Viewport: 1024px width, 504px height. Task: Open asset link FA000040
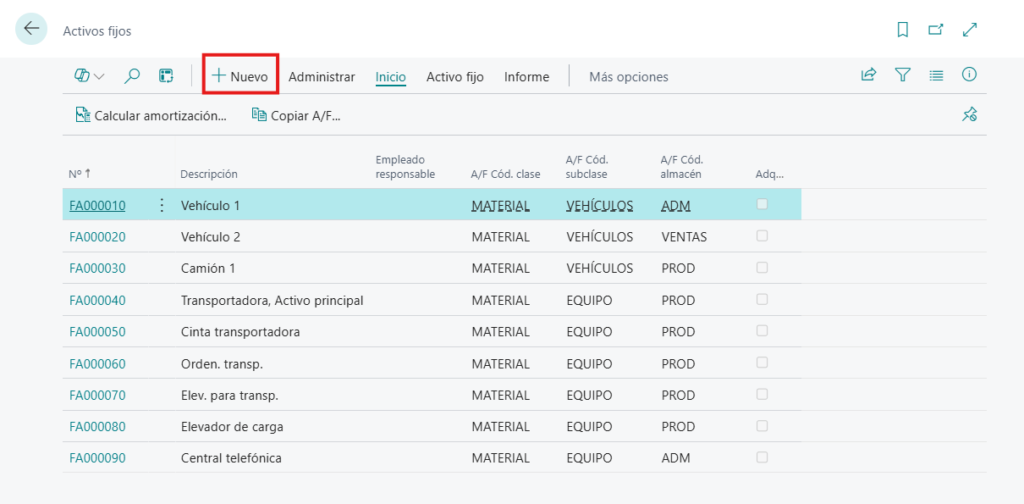click(97, 300)
